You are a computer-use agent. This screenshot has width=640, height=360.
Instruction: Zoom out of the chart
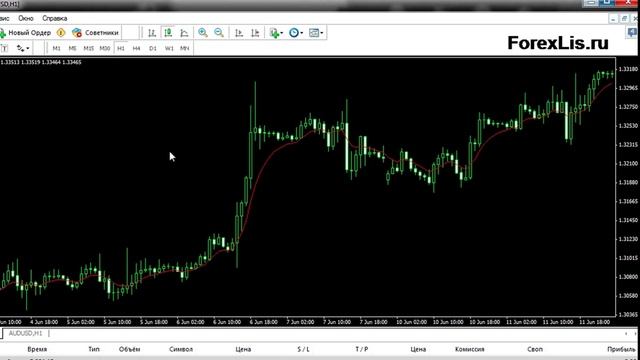tap(219, 33)
